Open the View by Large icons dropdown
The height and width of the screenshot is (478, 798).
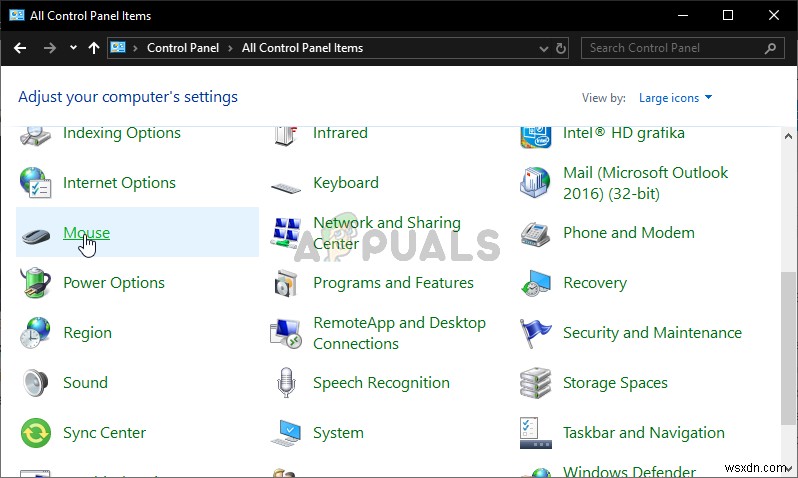[675, 98]
